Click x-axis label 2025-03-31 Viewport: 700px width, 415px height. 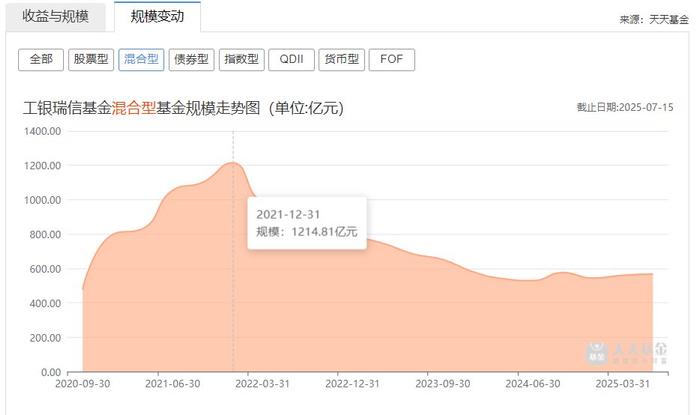623,384
